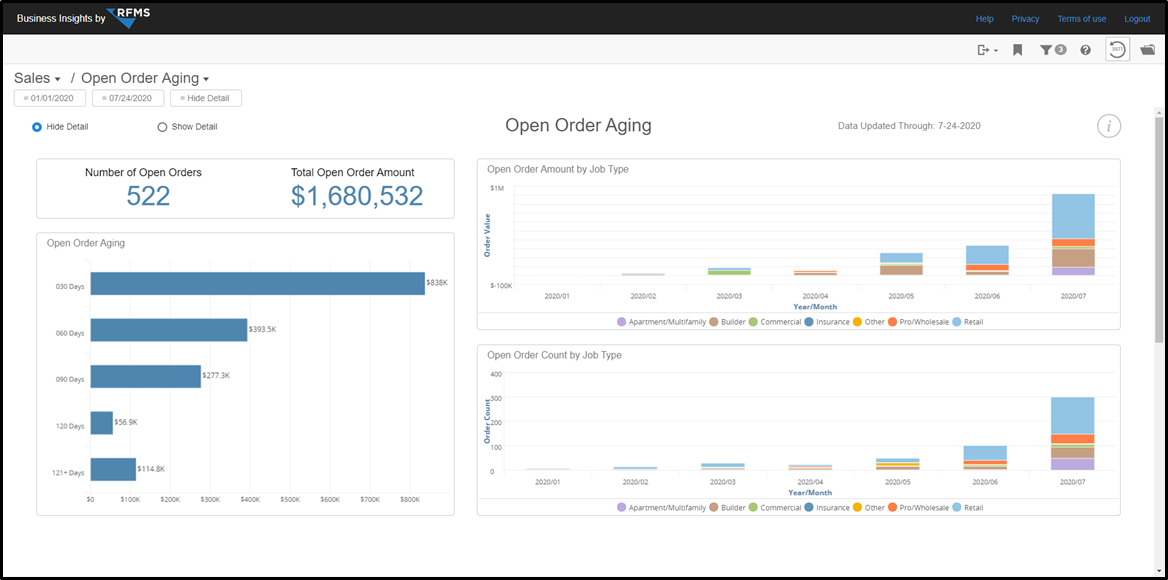This screenshot has height=580, width=1168.
Task: Click Commercial legend in Open Order Amount chart
Action: [774, 322]
